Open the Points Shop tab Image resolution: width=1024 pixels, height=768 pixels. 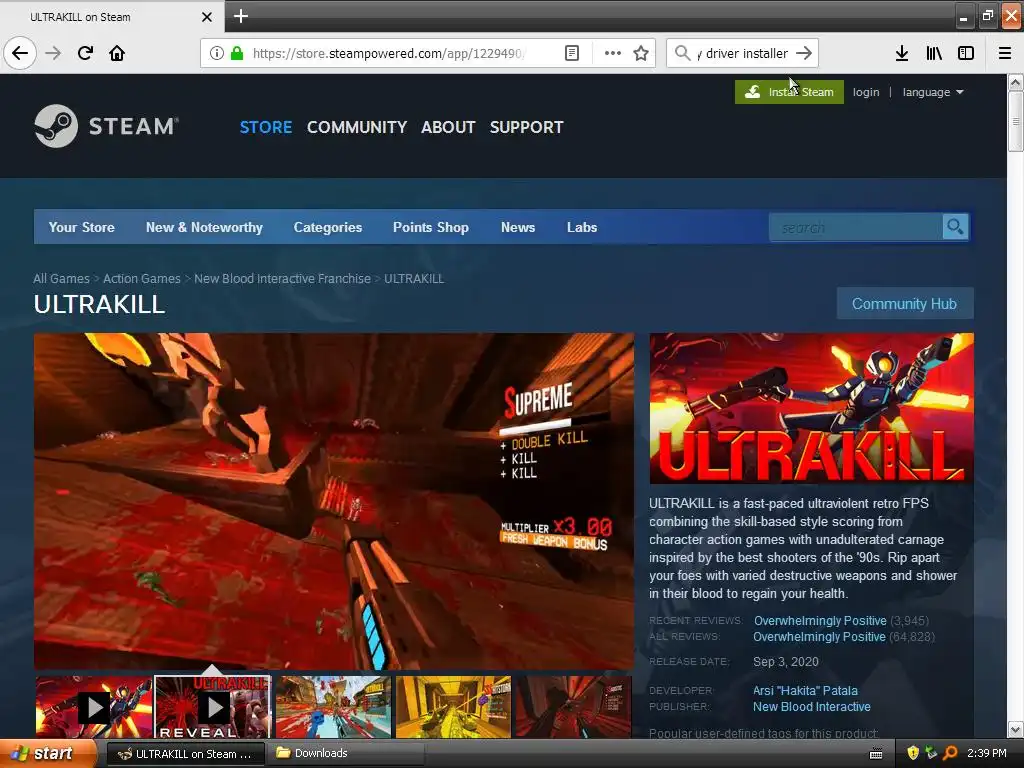[431, 227]
